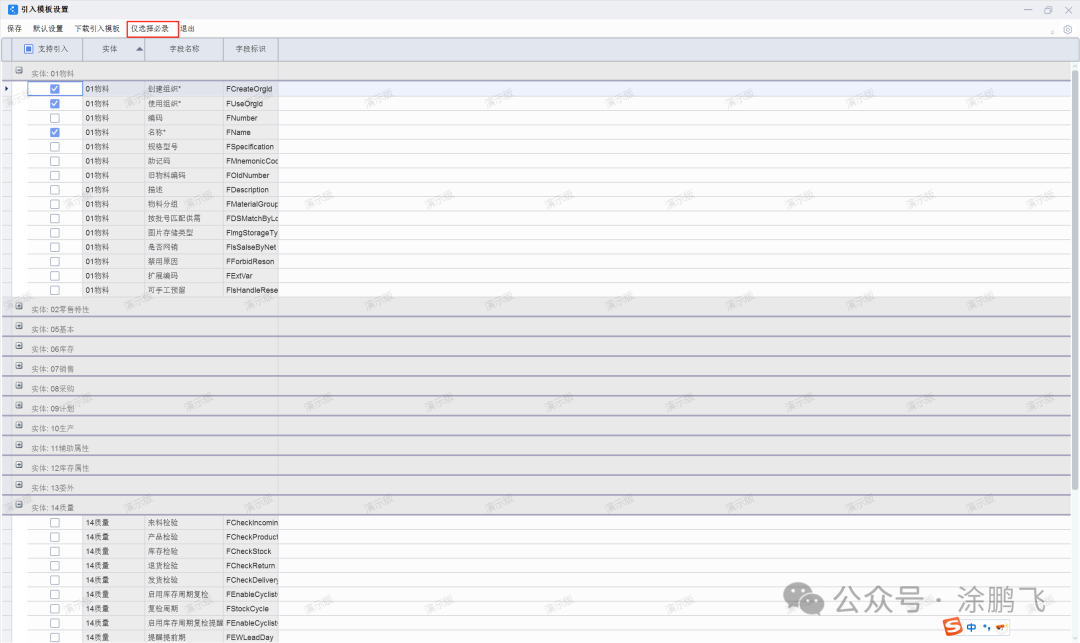Switch the IME Chinese mode indicator
Image resolution: width=1080 pixels, height=643 pixels.
971,627
